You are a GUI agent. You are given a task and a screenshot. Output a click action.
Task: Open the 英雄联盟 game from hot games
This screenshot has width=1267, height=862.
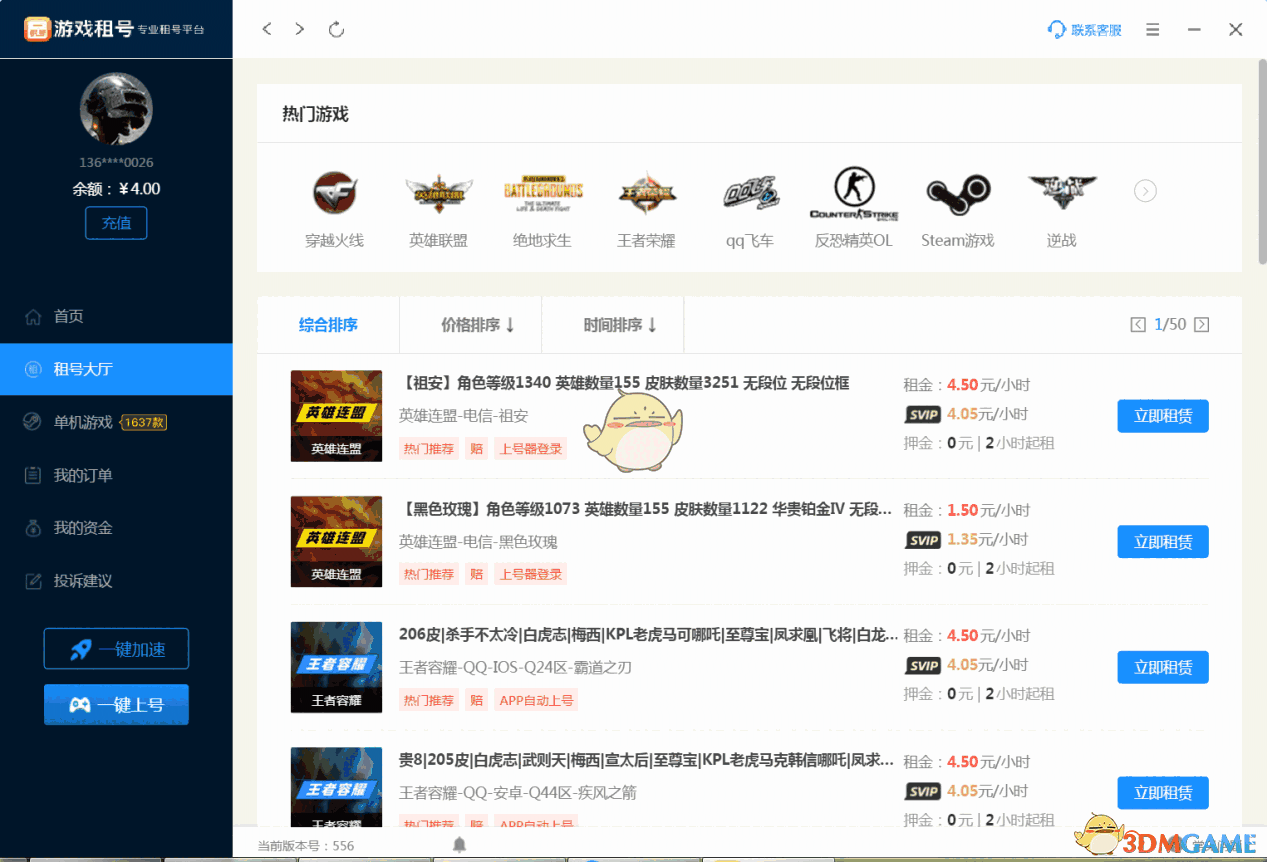[x=438, y=193]
